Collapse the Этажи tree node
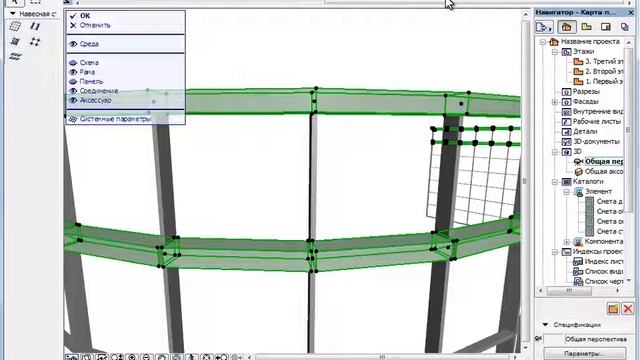This screenshot has width=640, height=360. click(x=555, y=52)
